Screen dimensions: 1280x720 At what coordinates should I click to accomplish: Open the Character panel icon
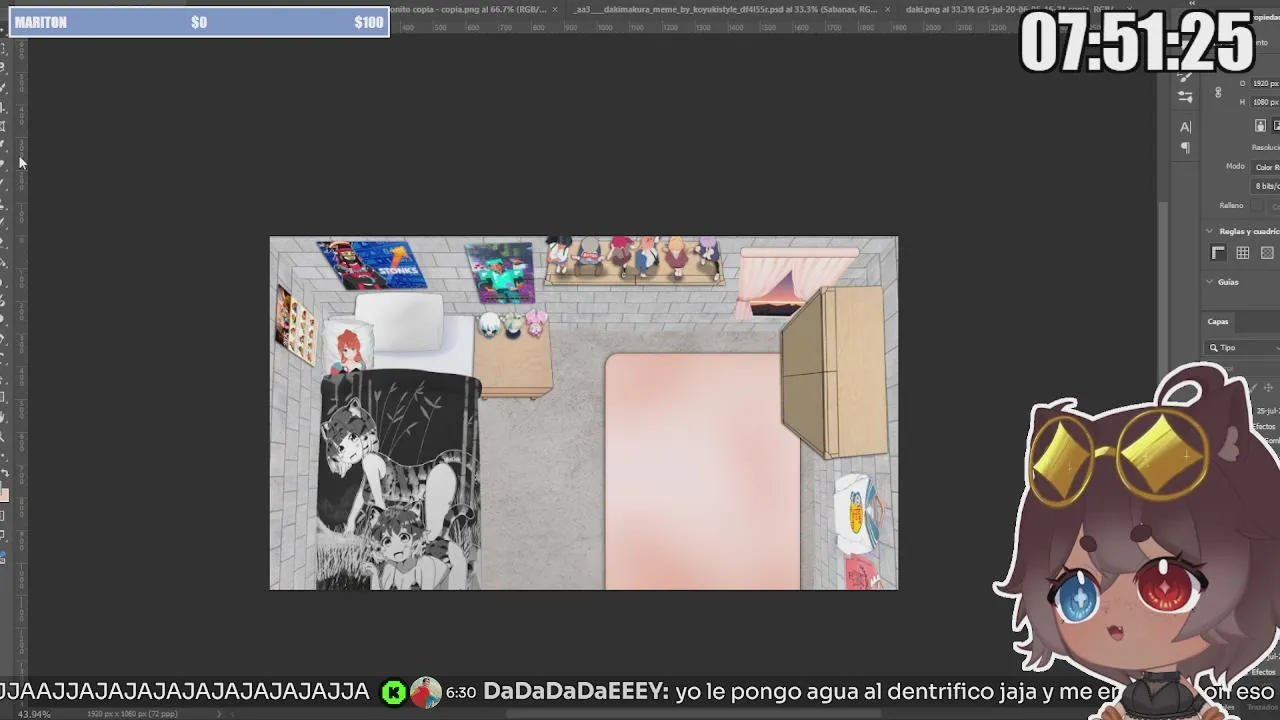[1185, 127]
